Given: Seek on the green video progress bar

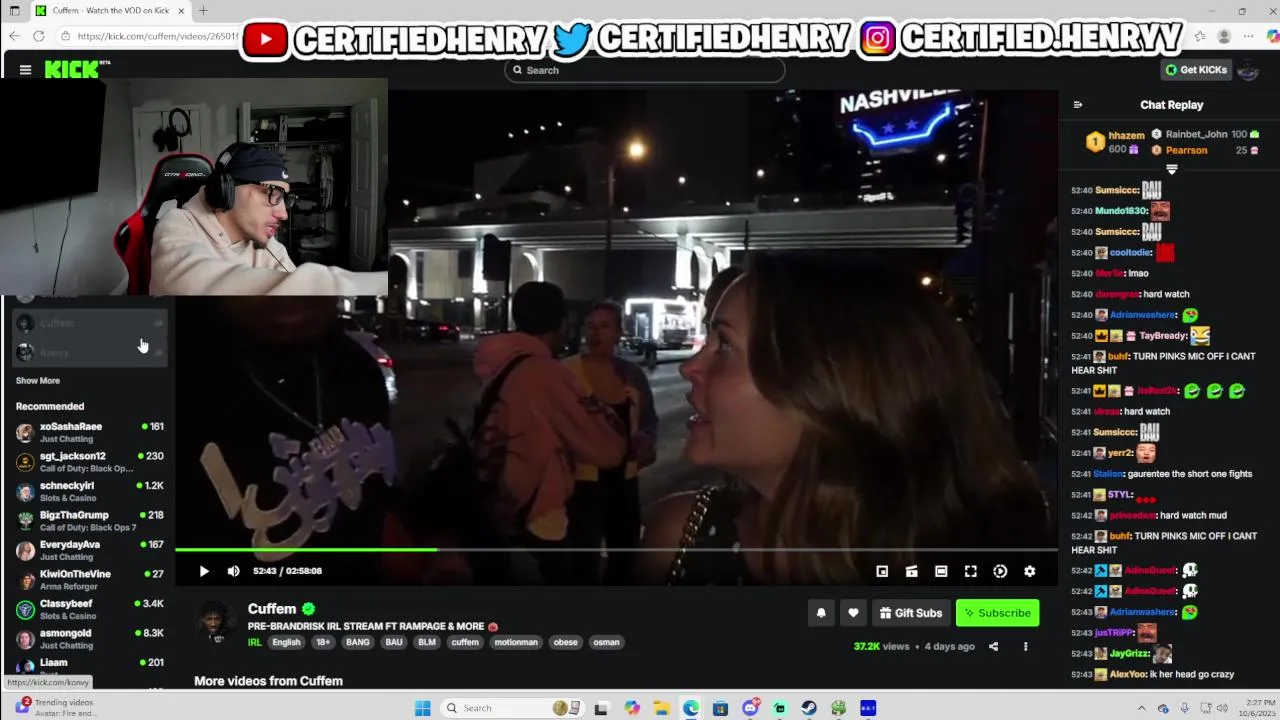Looking at the screenshot, I should (x=616, y=549).
